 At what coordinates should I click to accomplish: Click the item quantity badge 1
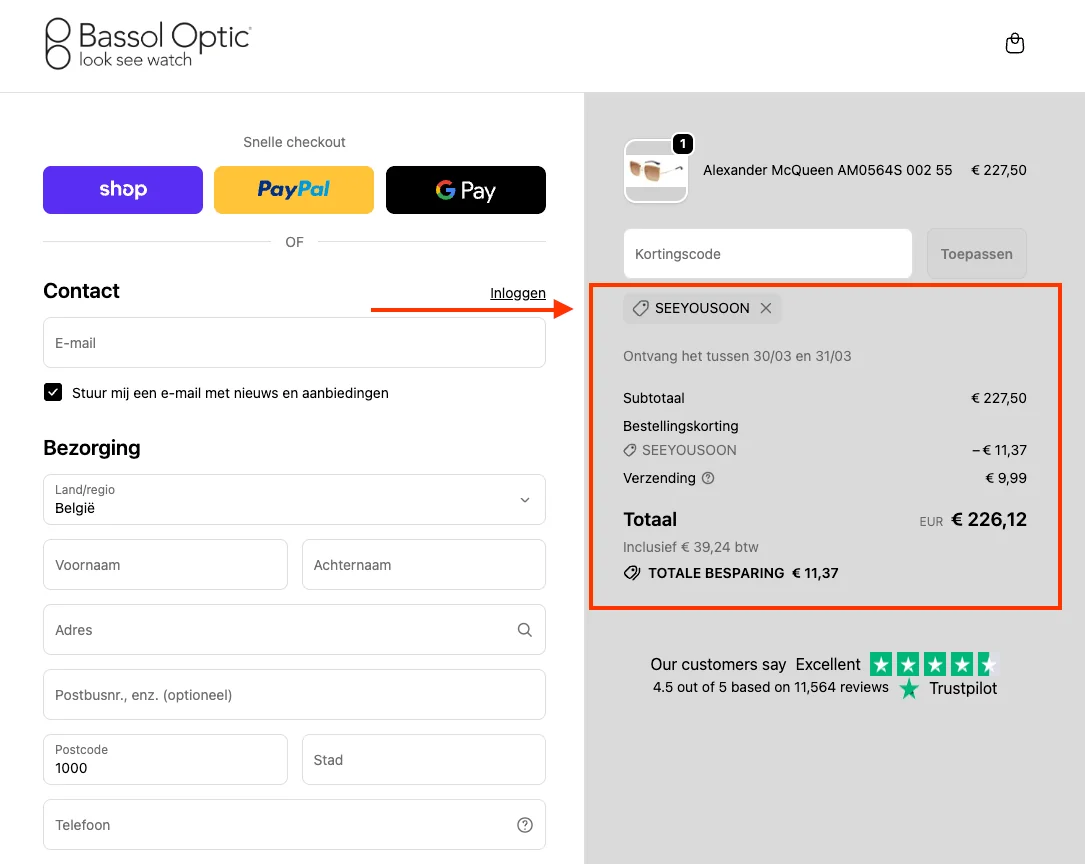[x=683, y=144]
